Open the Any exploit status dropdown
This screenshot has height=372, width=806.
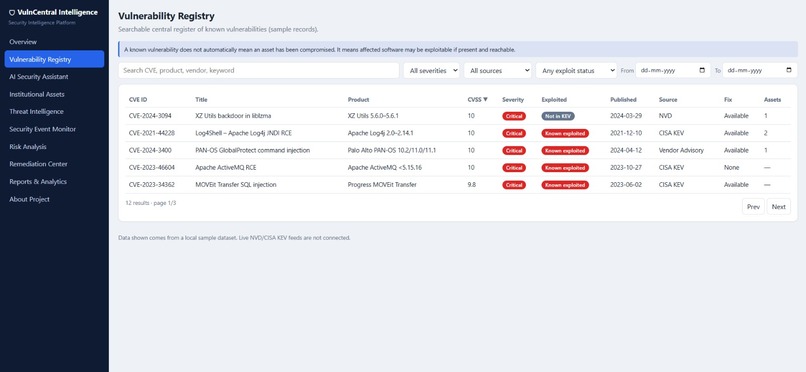pyautogui.click(x=576, y=70)
